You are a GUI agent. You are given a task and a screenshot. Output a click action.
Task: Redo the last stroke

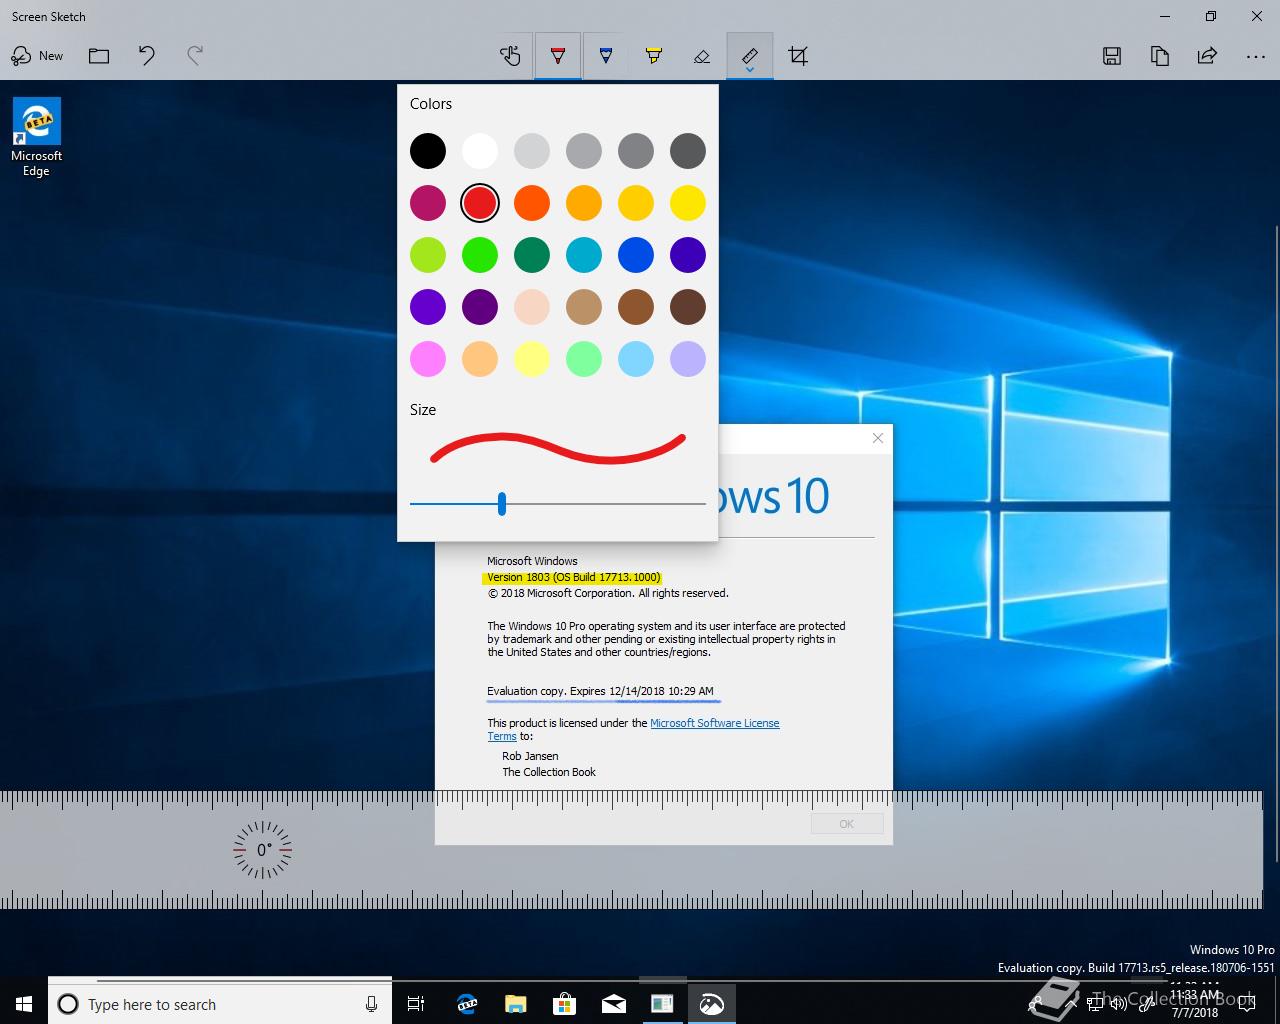click(x=195, y=56)
